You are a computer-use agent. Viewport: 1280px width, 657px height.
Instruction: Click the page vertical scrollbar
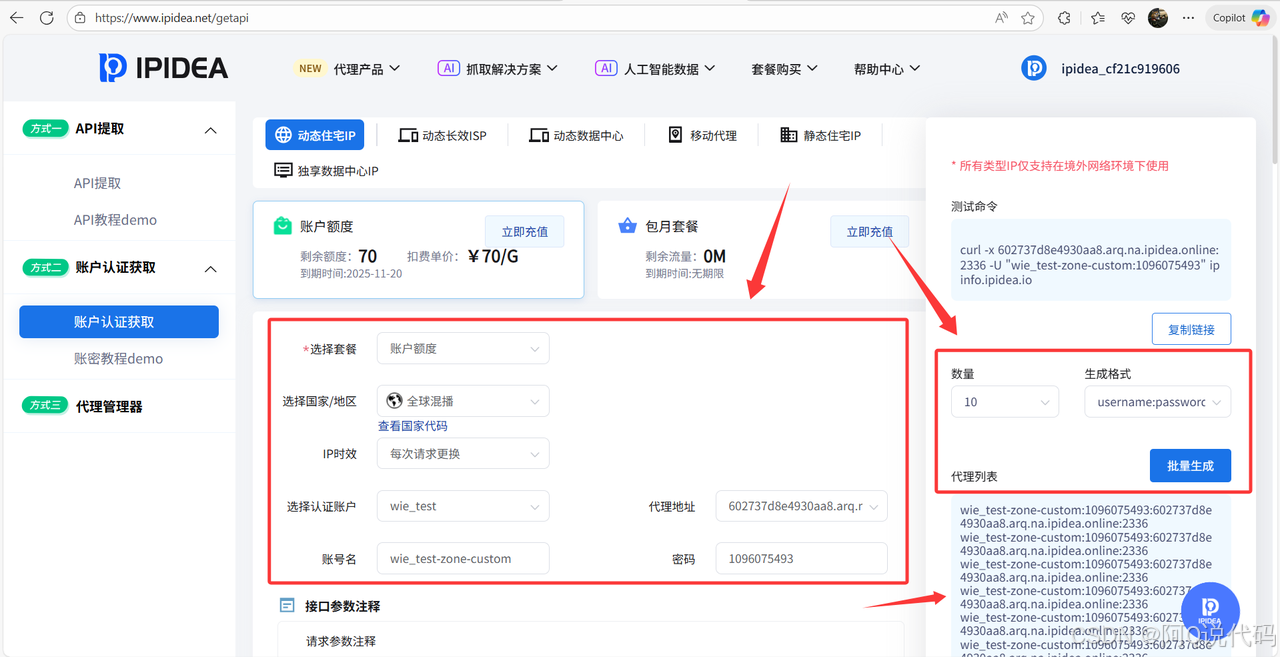coord(1274,100)
